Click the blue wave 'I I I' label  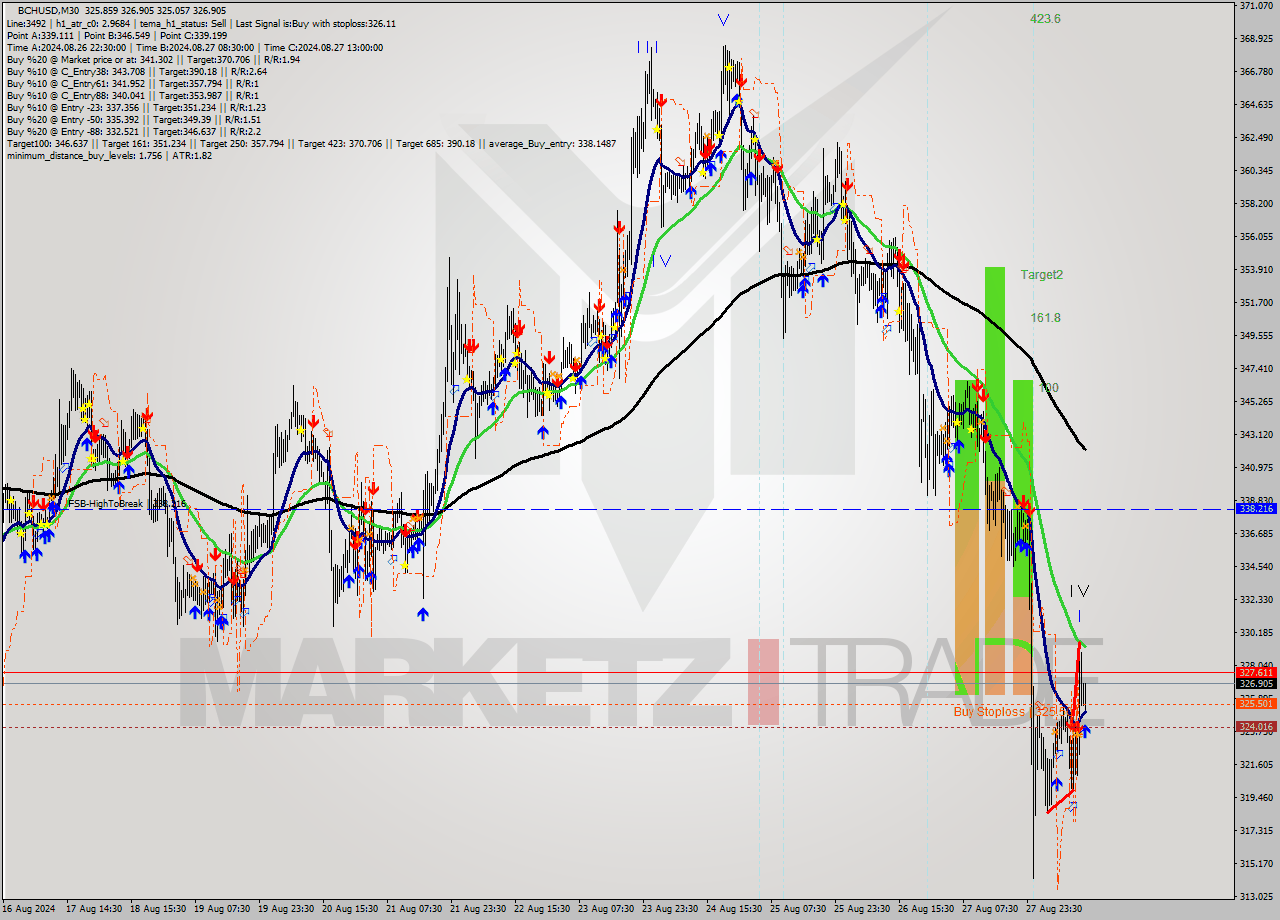(647, 47)
